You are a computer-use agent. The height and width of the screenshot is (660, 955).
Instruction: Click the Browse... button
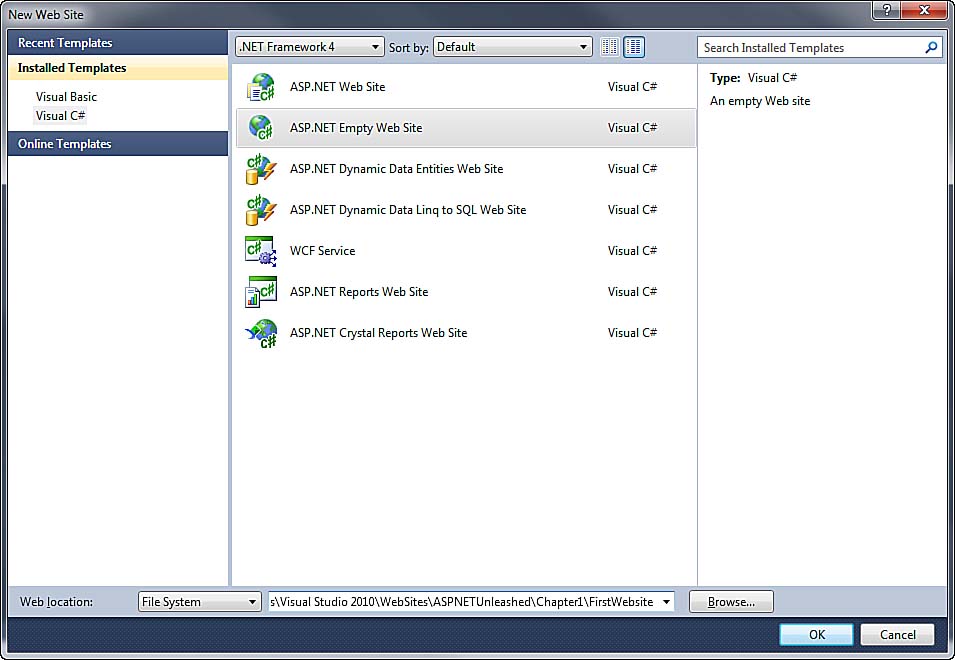pyautogui.click(x=731, y=602)
